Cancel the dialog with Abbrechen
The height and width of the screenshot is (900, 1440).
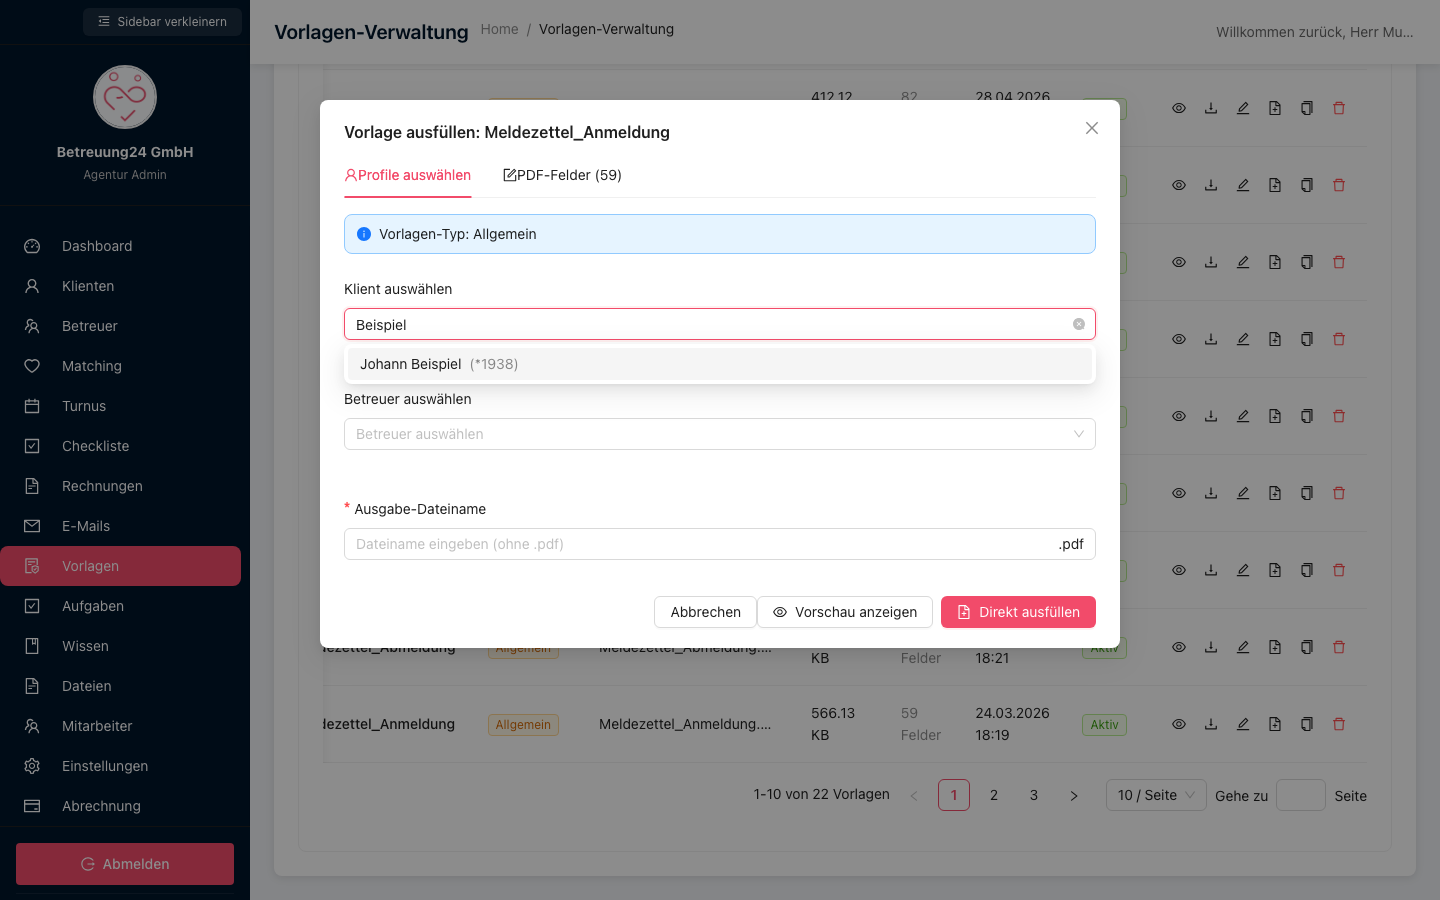tap(706, 612)
